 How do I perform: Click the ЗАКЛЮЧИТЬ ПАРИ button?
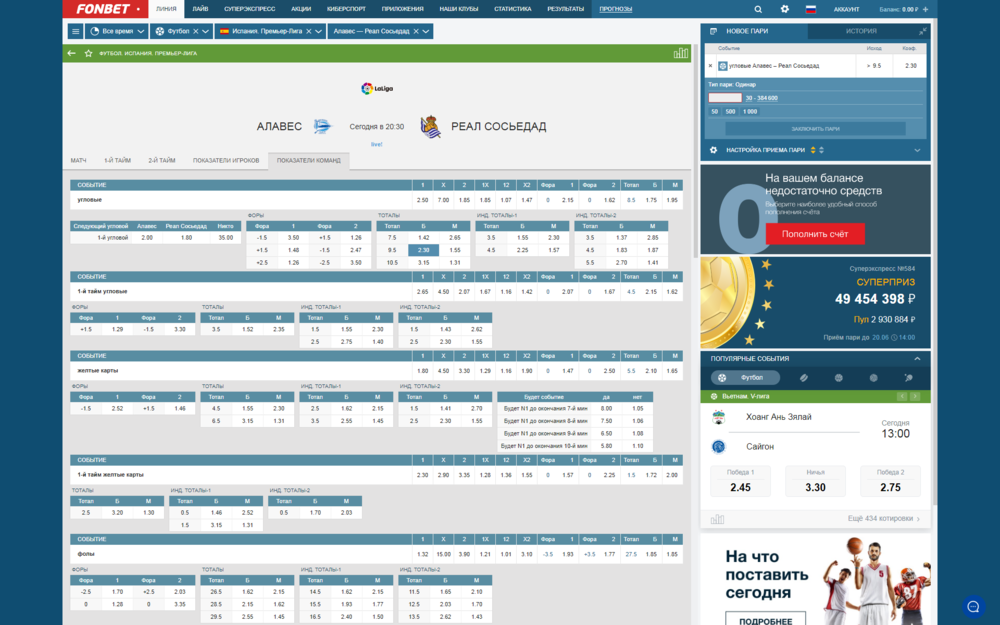[815, 129]
